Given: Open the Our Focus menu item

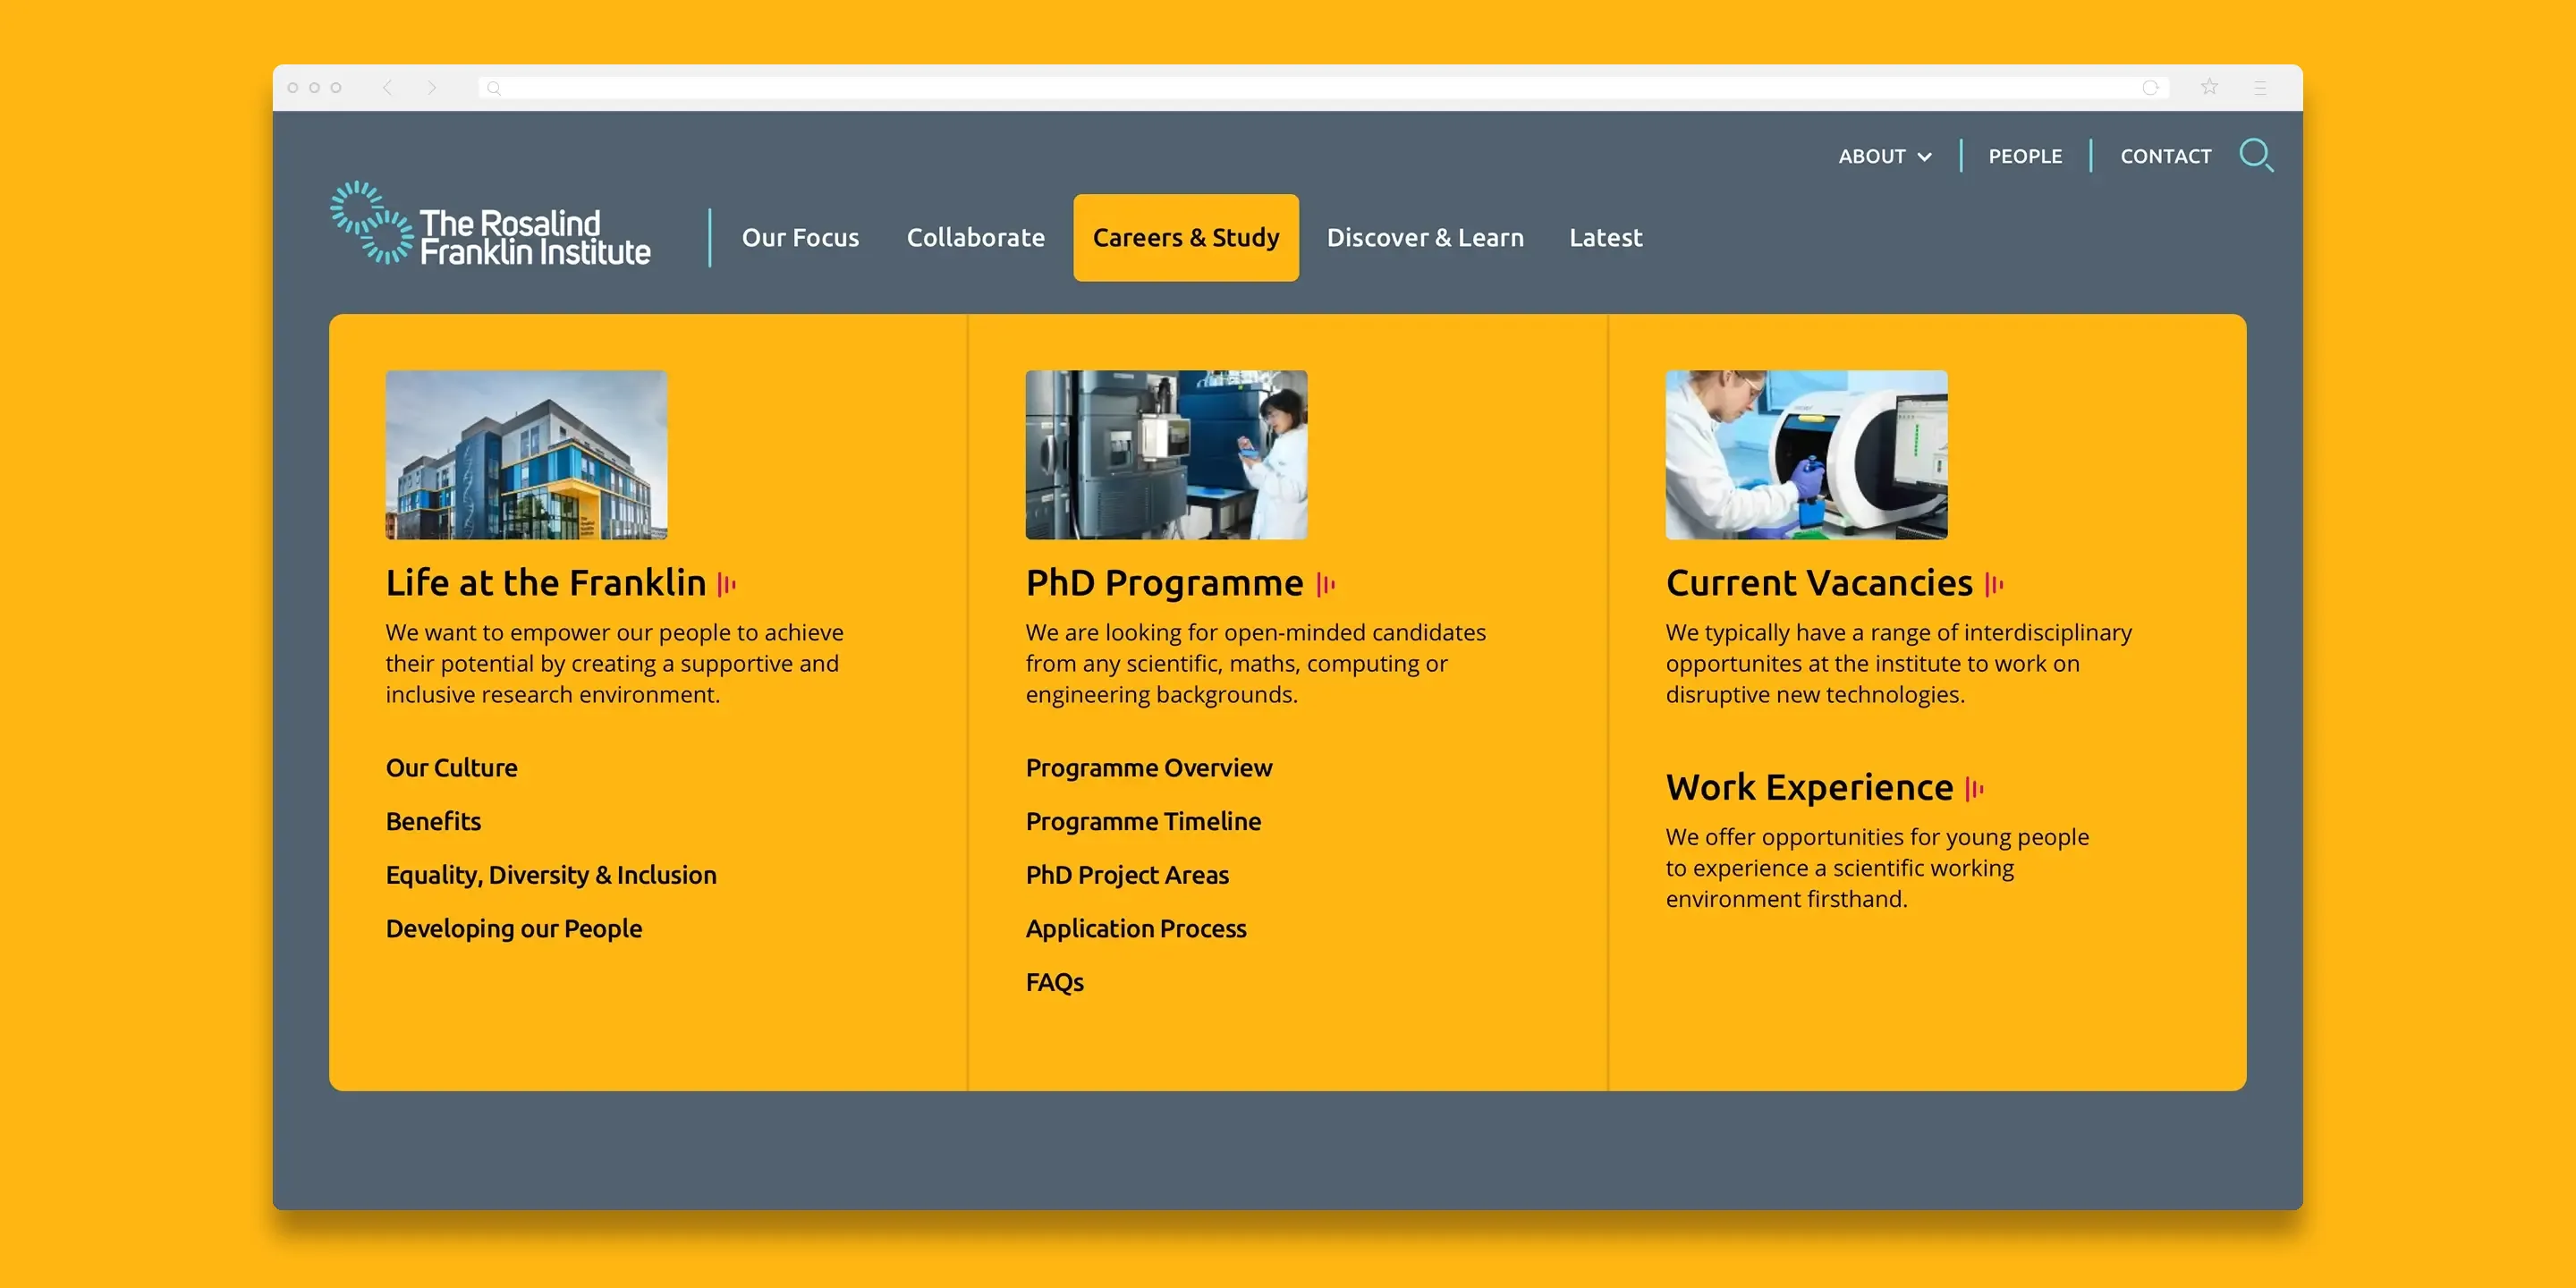Looking at the screenshot, I should pyautogui.click(x=800, y=238).
